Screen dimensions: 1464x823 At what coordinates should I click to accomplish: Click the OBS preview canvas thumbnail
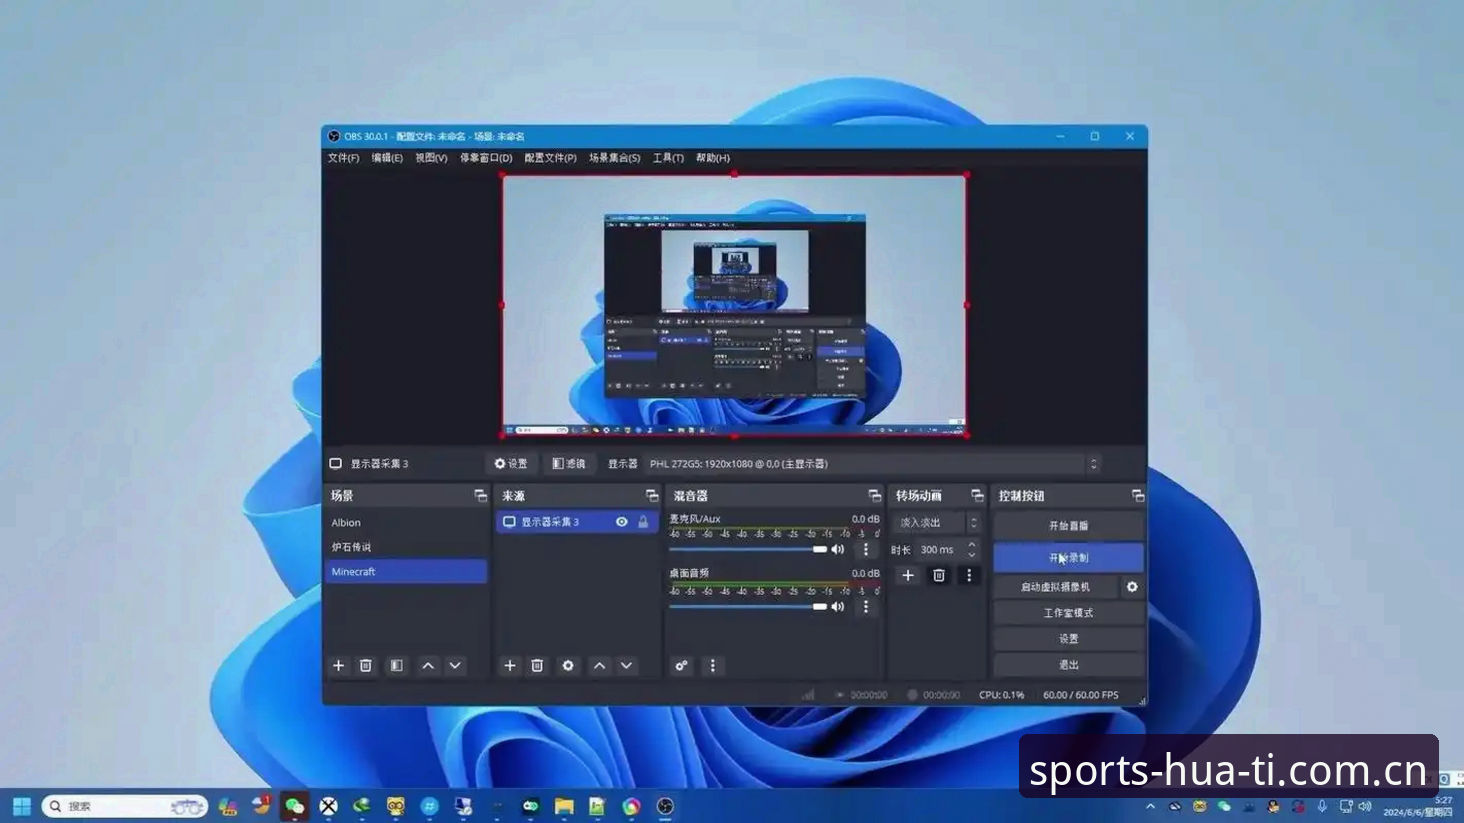[734, 306]
